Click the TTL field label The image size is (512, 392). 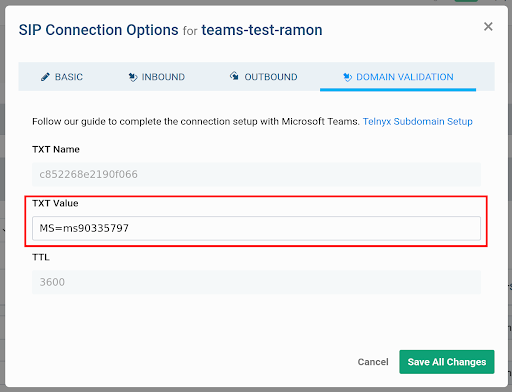point(41,257)
